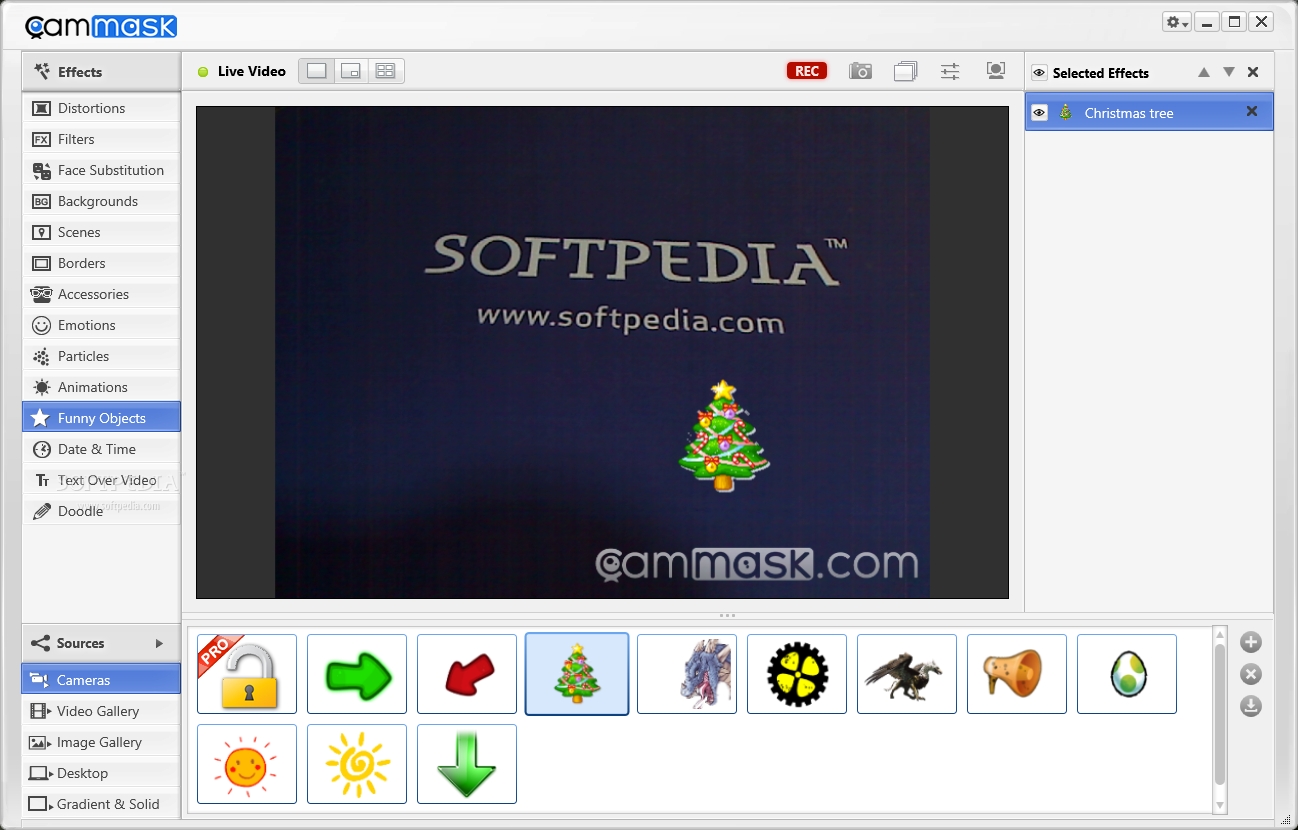The image size is (1298, 830).
Task: Choose Image Gallery source
Action: pyautogui.click(x=101, y=742)
